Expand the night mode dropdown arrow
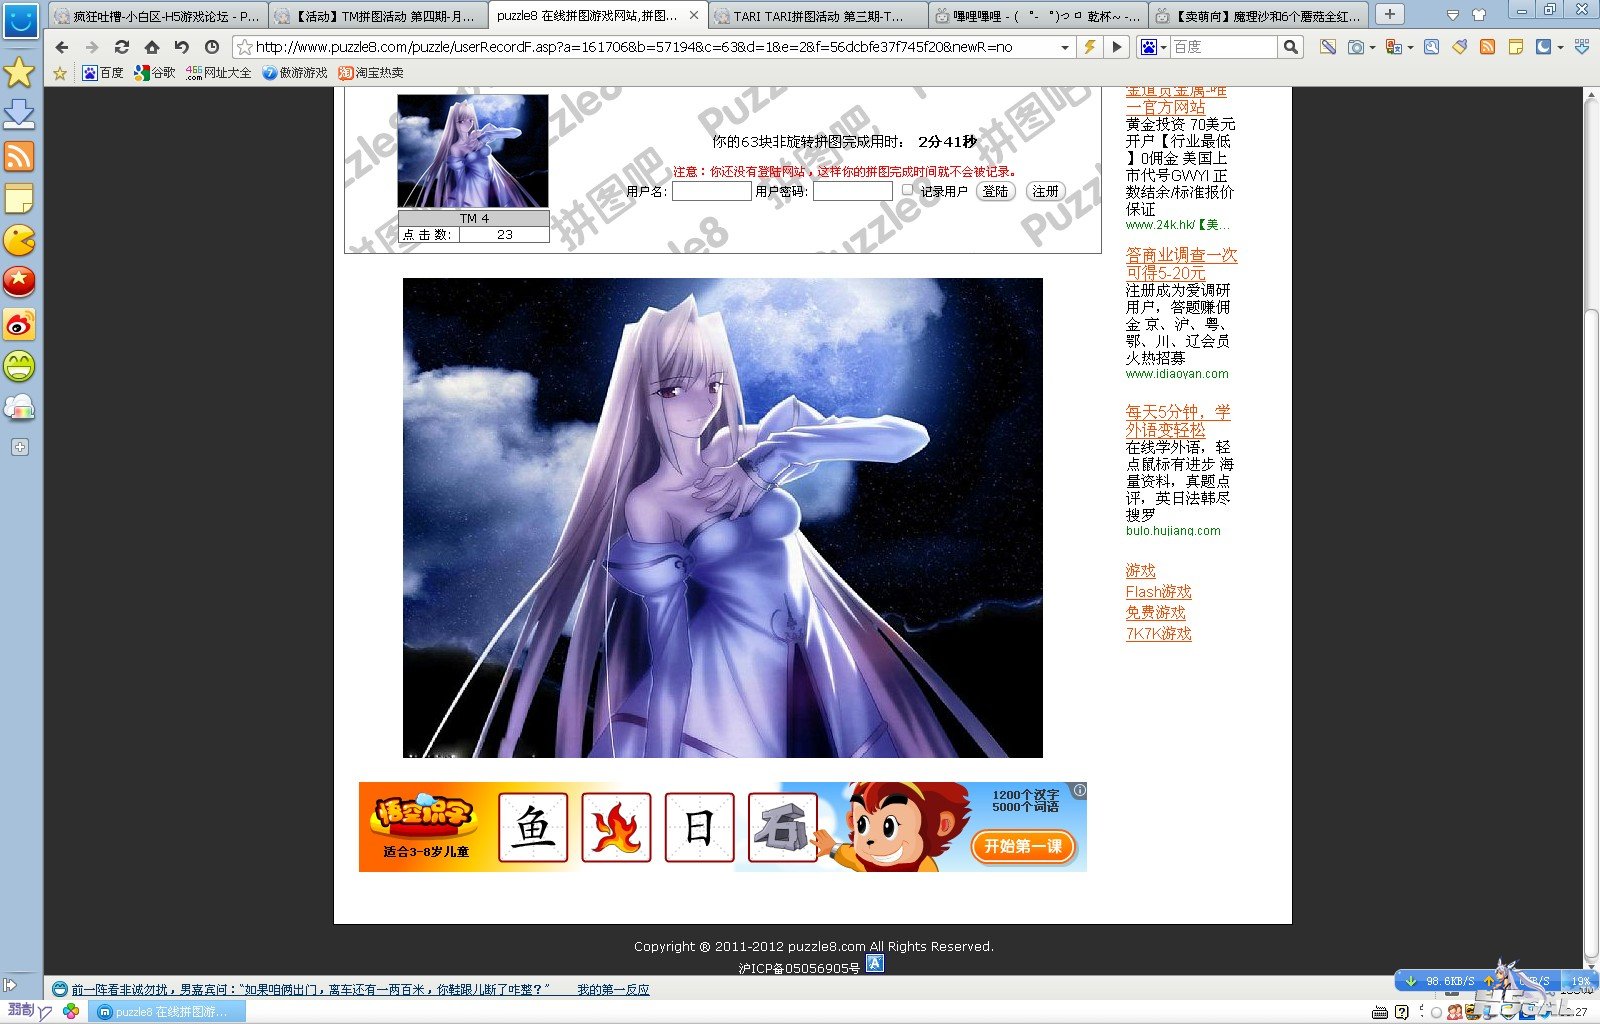 point(1560,47)
